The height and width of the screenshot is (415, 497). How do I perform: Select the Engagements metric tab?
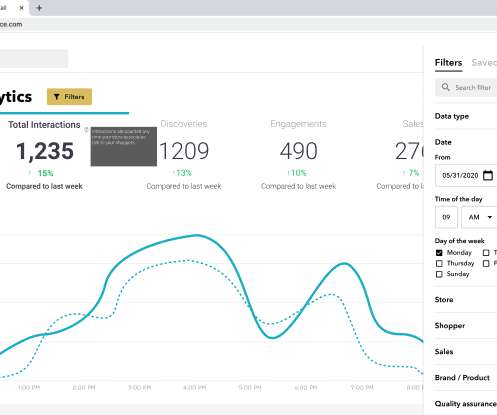pos(298,124)
